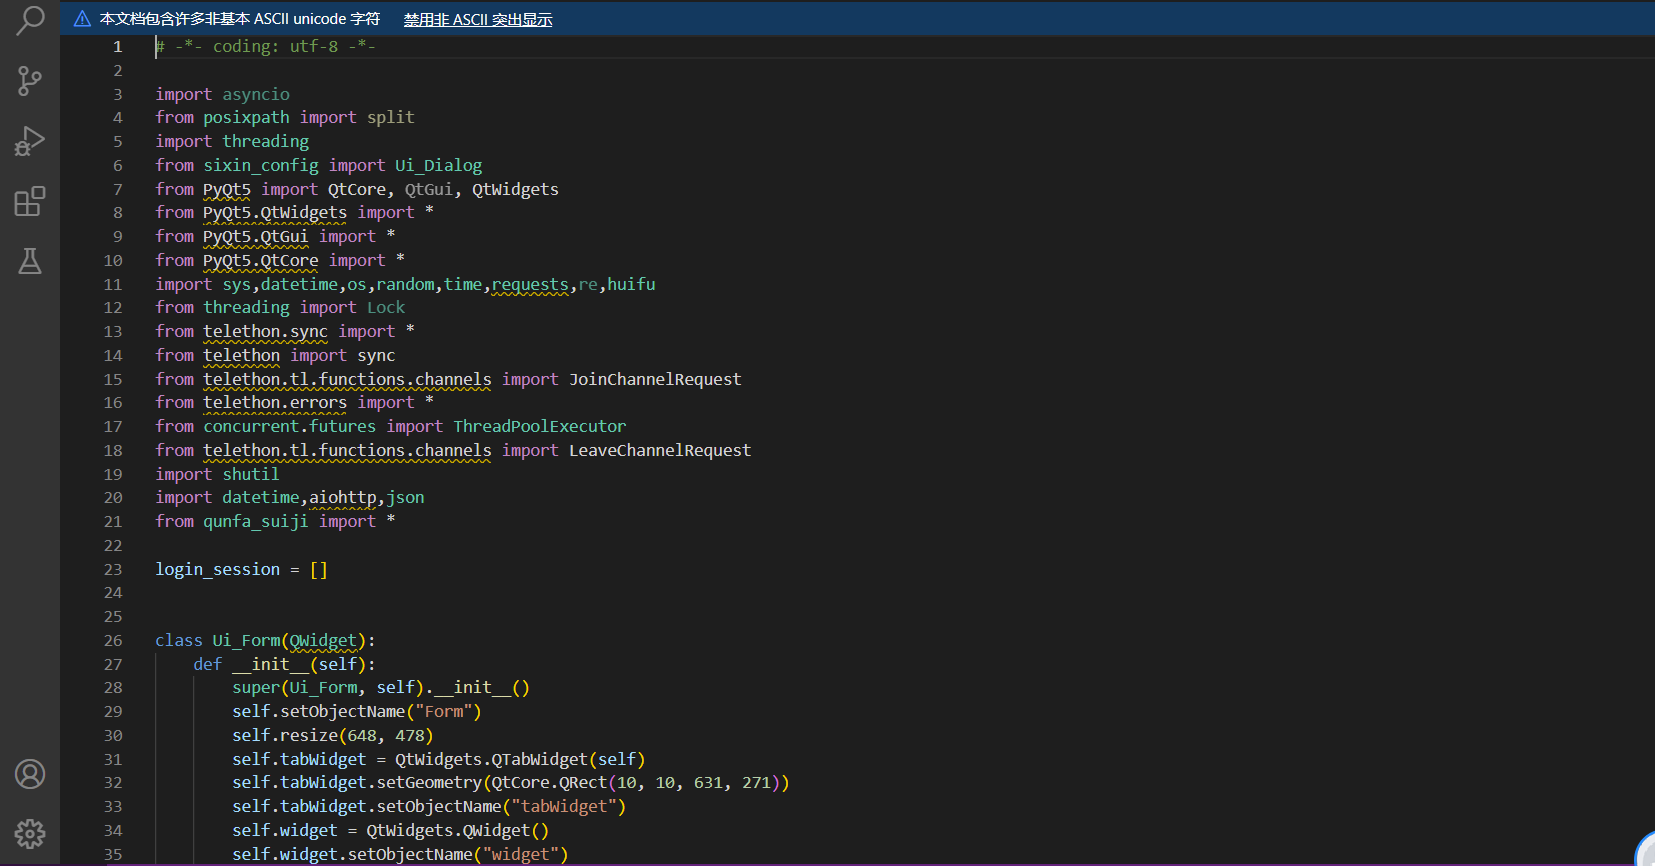Open the Testing flask view
This screenshot has width=1655, height=866.
pyautogui.click(x=30, y=261)
